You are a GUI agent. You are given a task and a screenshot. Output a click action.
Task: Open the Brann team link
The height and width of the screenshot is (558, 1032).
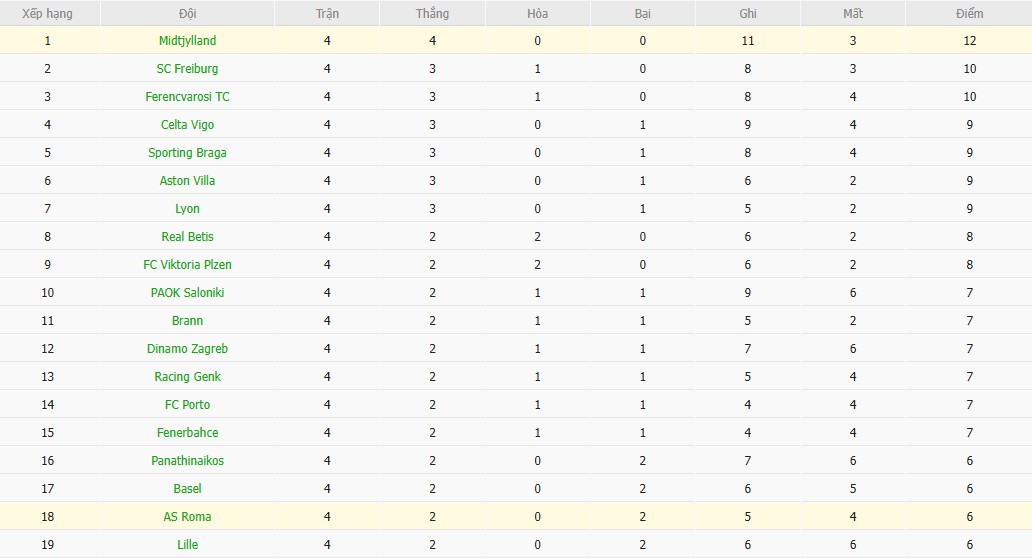point(187,321)
